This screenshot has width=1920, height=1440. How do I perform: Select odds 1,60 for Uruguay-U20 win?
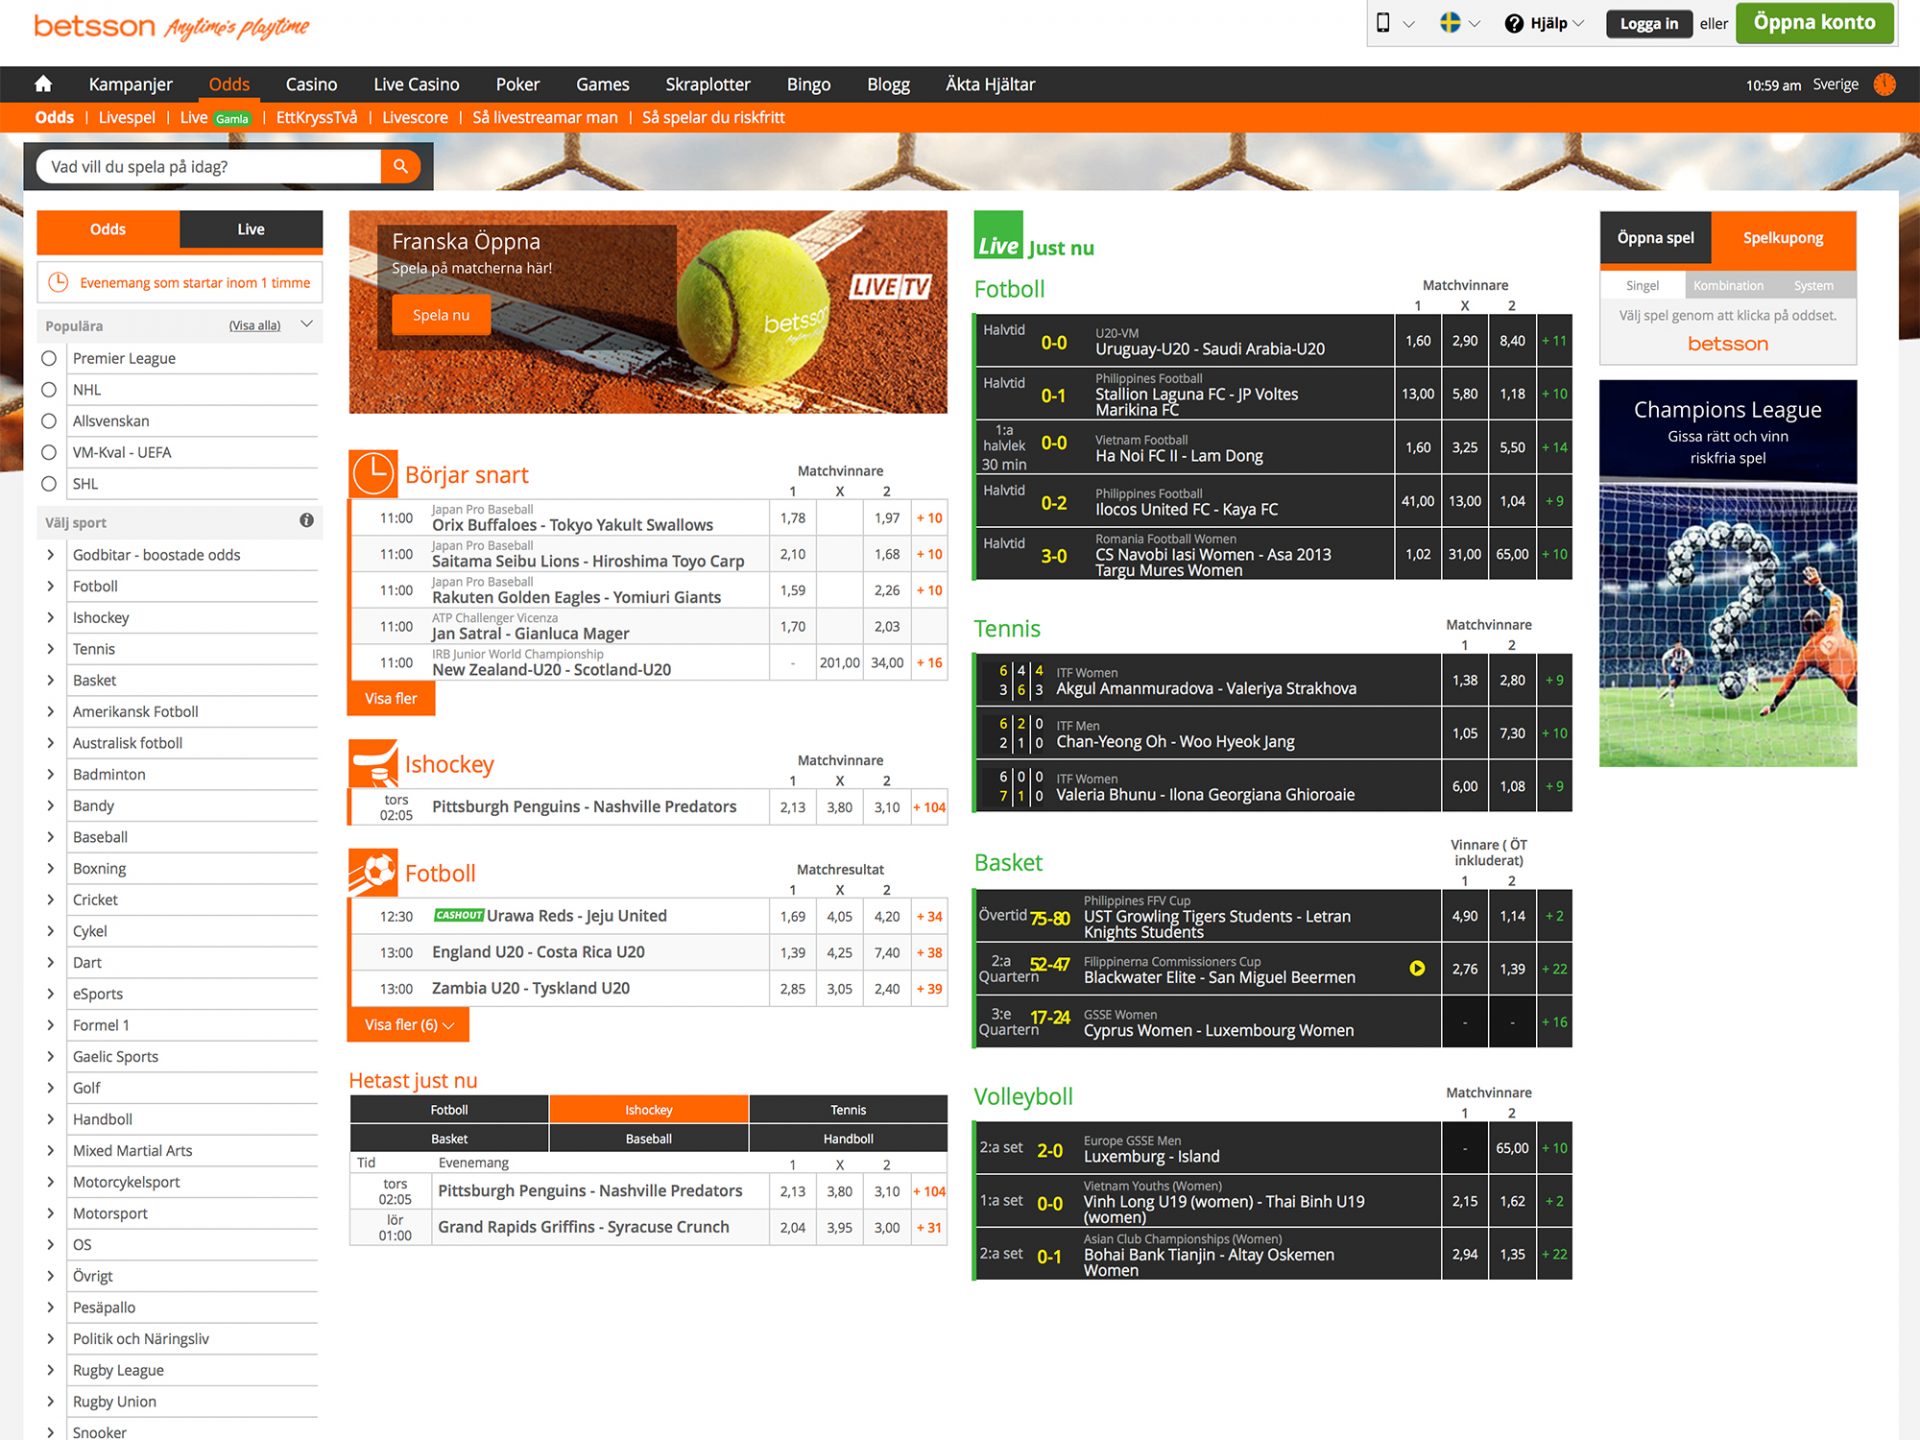tap(1418, 341)
